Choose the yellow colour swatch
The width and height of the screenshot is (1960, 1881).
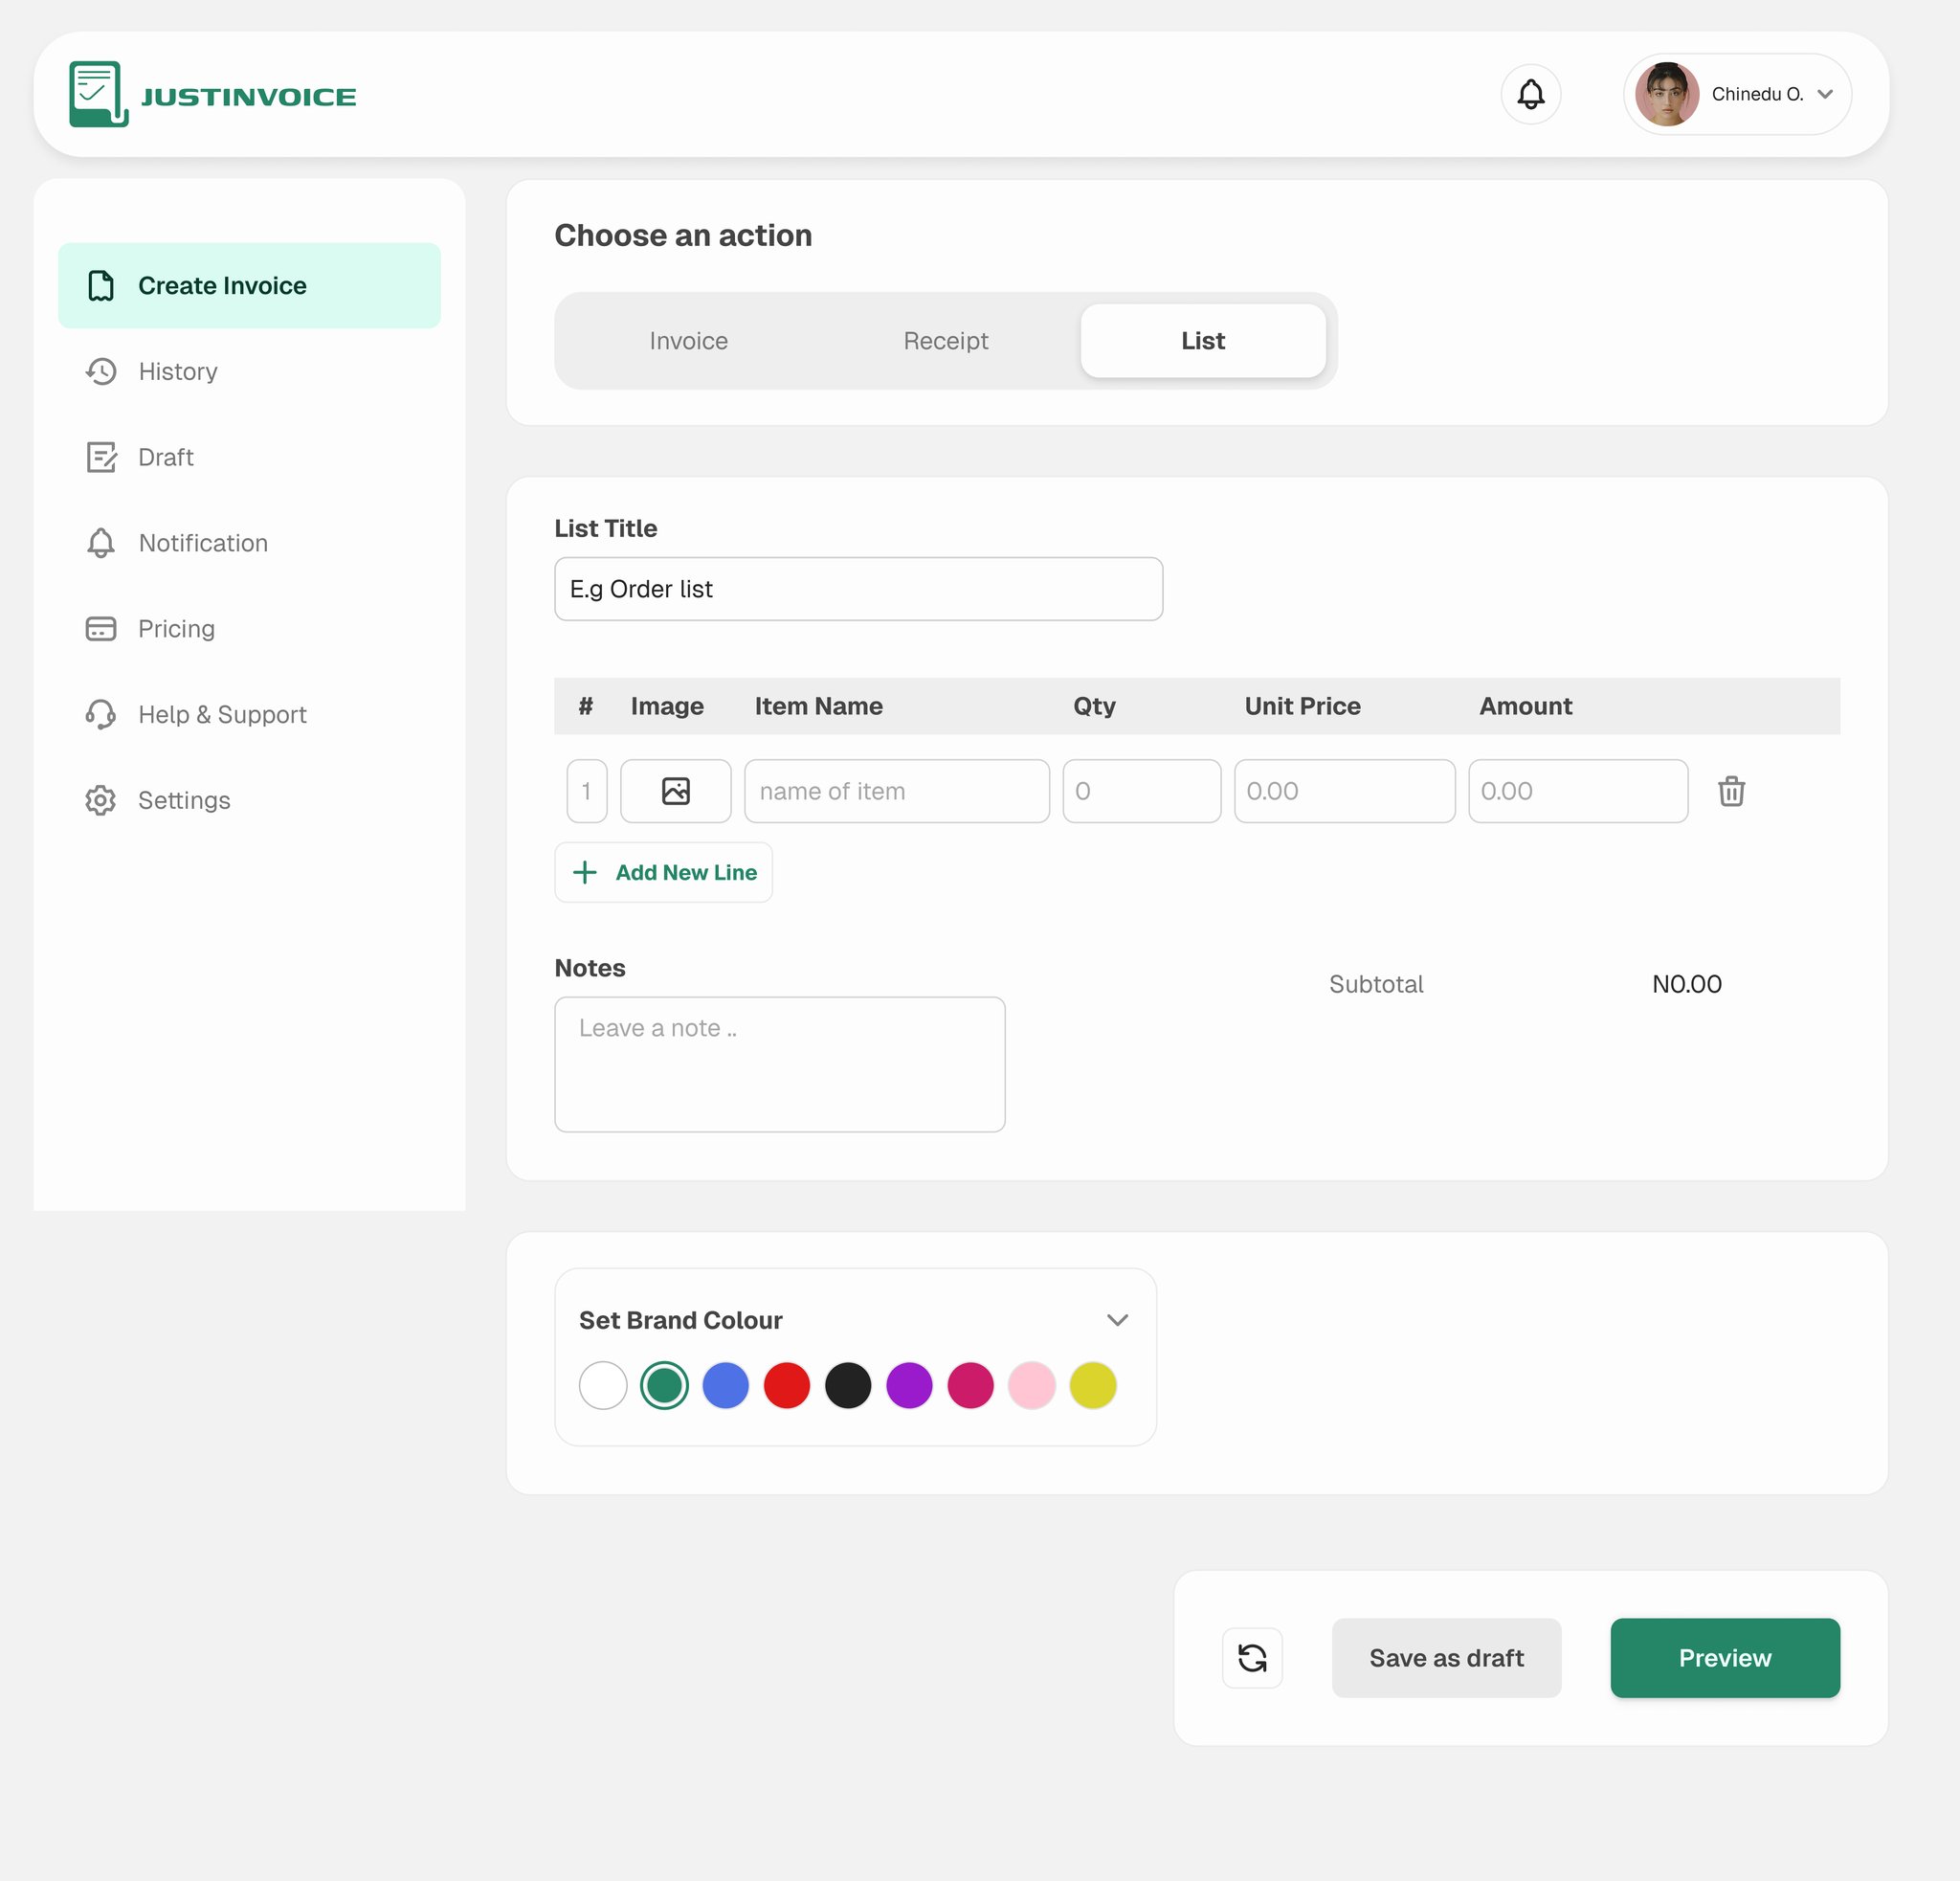(x=1092, y=1385)
